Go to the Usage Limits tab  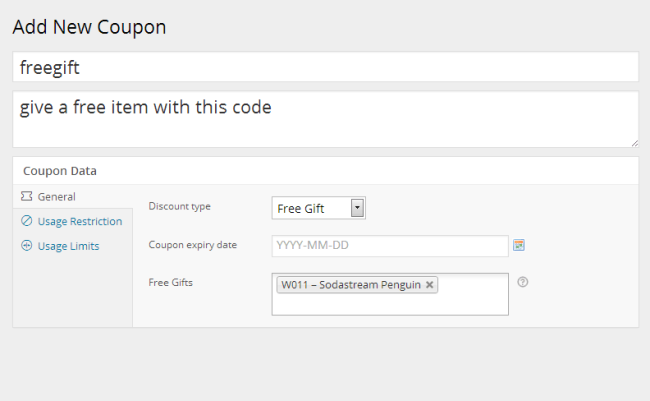pyautogui.click(x=68, y=245)
